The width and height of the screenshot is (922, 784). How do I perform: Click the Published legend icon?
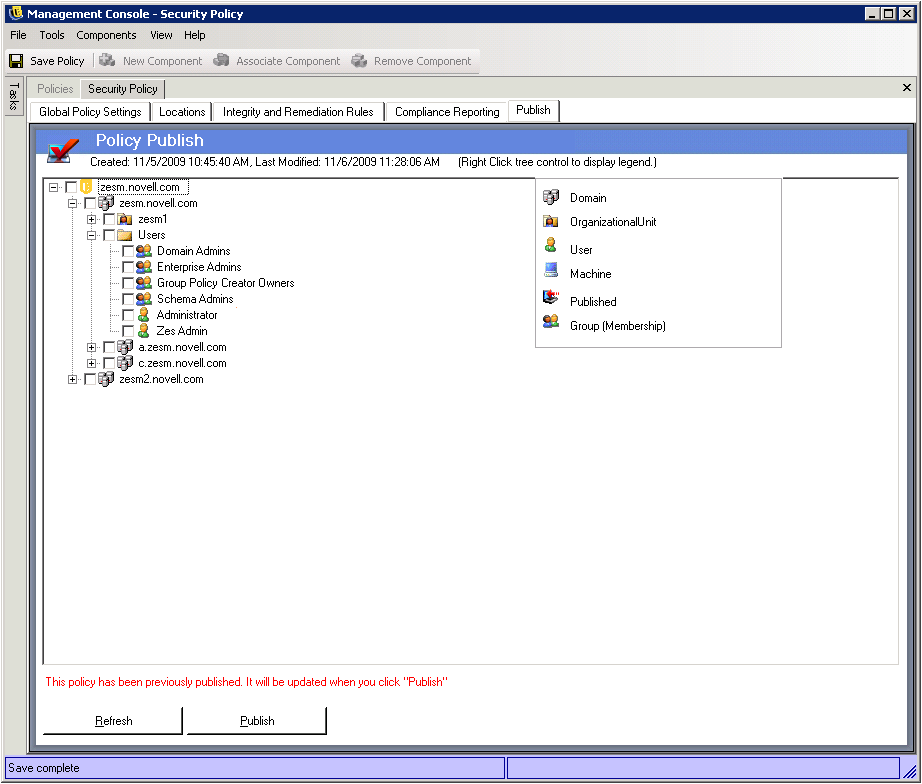(x=551, y=296)
